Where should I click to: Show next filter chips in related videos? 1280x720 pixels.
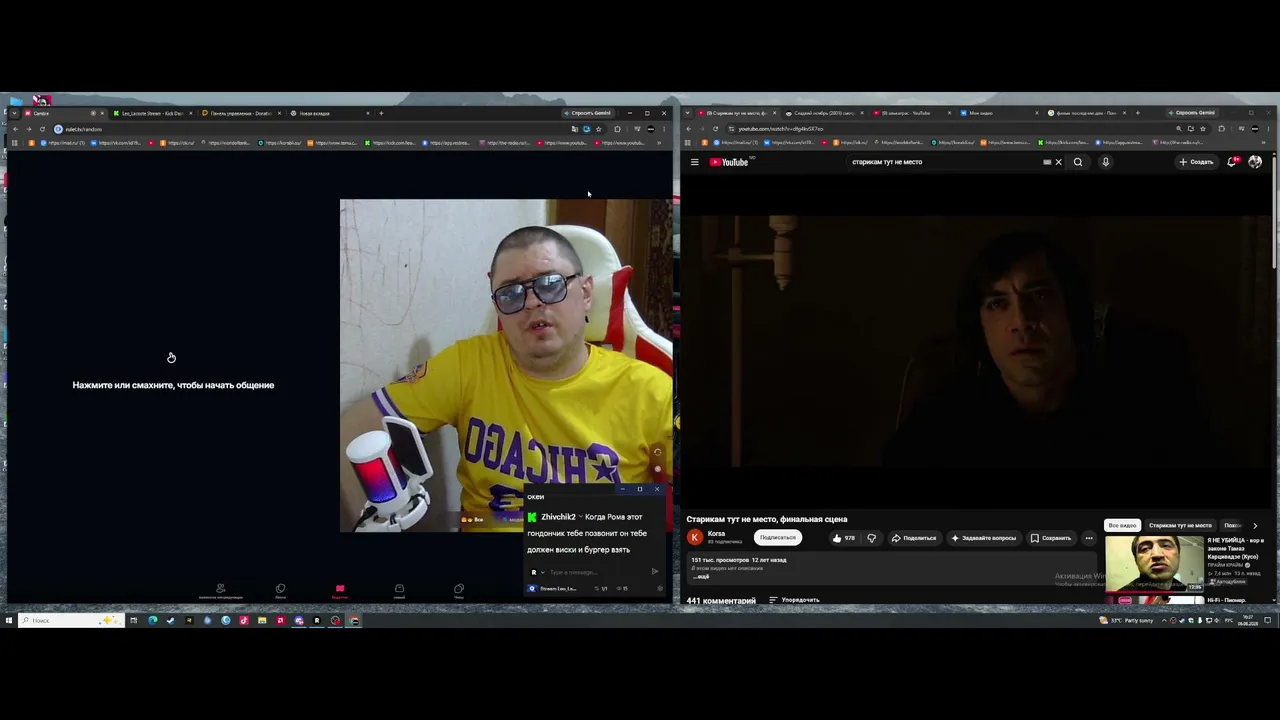coord(1255,525)
